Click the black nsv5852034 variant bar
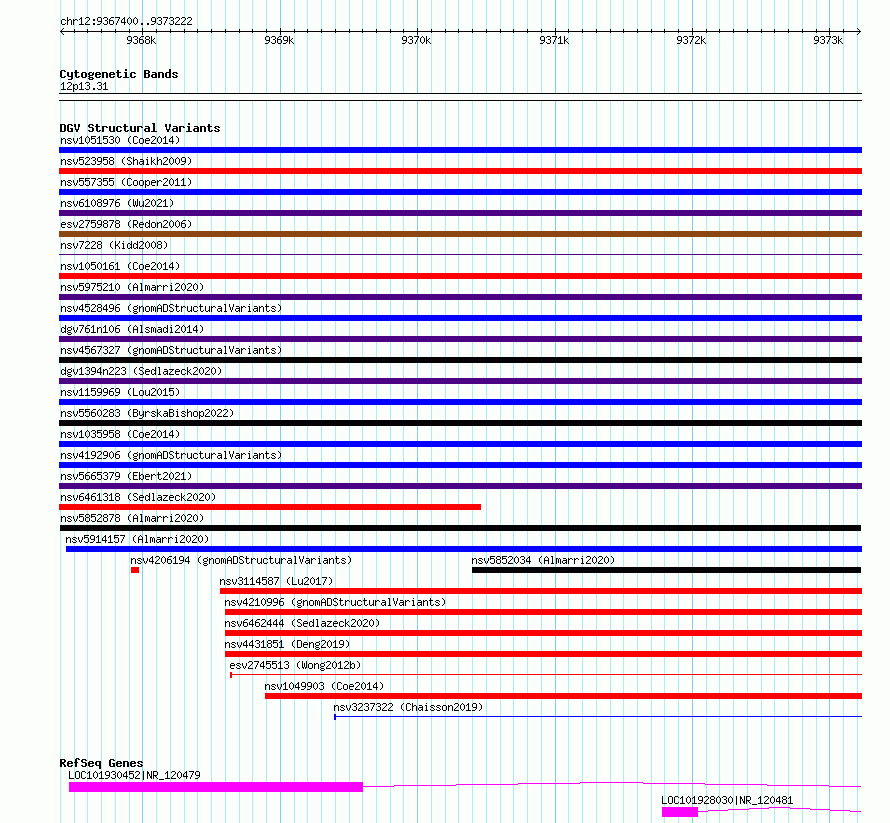890x823 pixels. point(666,570)
